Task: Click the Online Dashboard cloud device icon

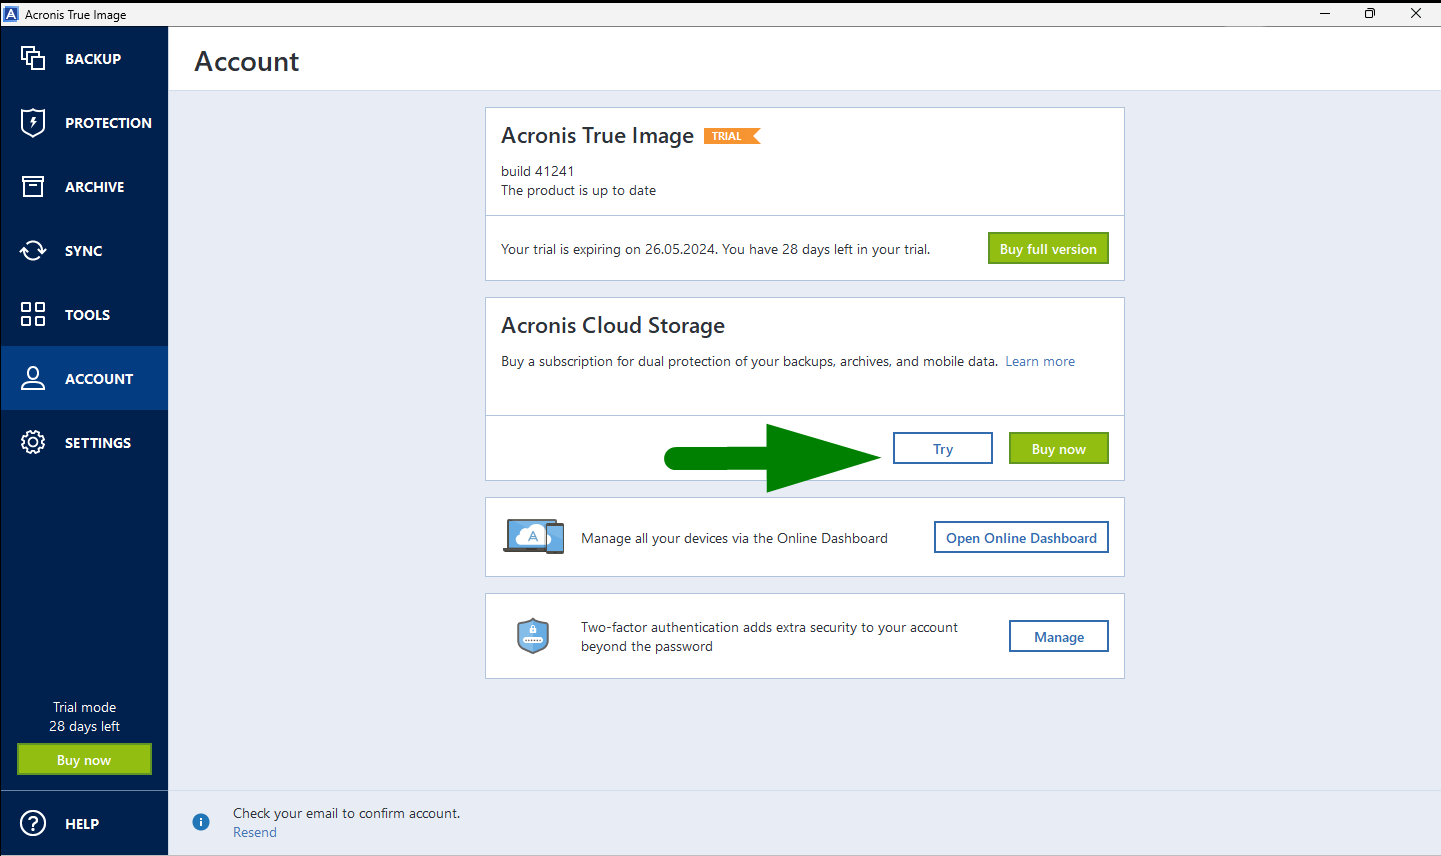Action: coord(533,536)
